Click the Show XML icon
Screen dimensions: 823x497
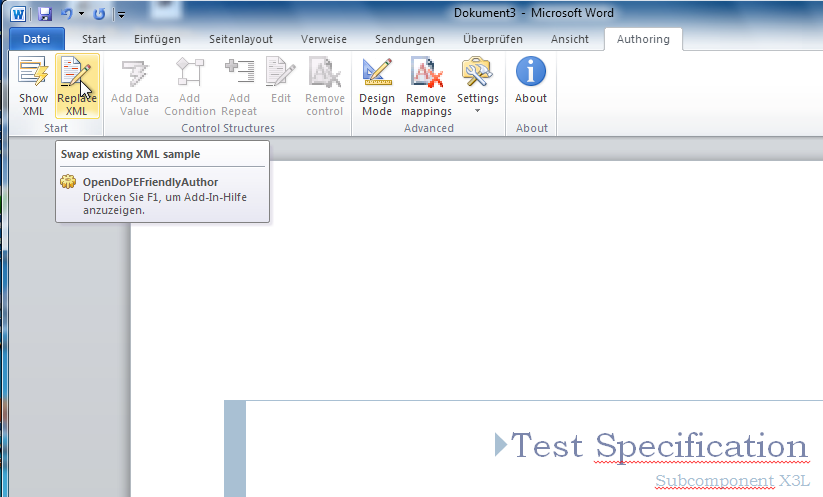[33, 73]
